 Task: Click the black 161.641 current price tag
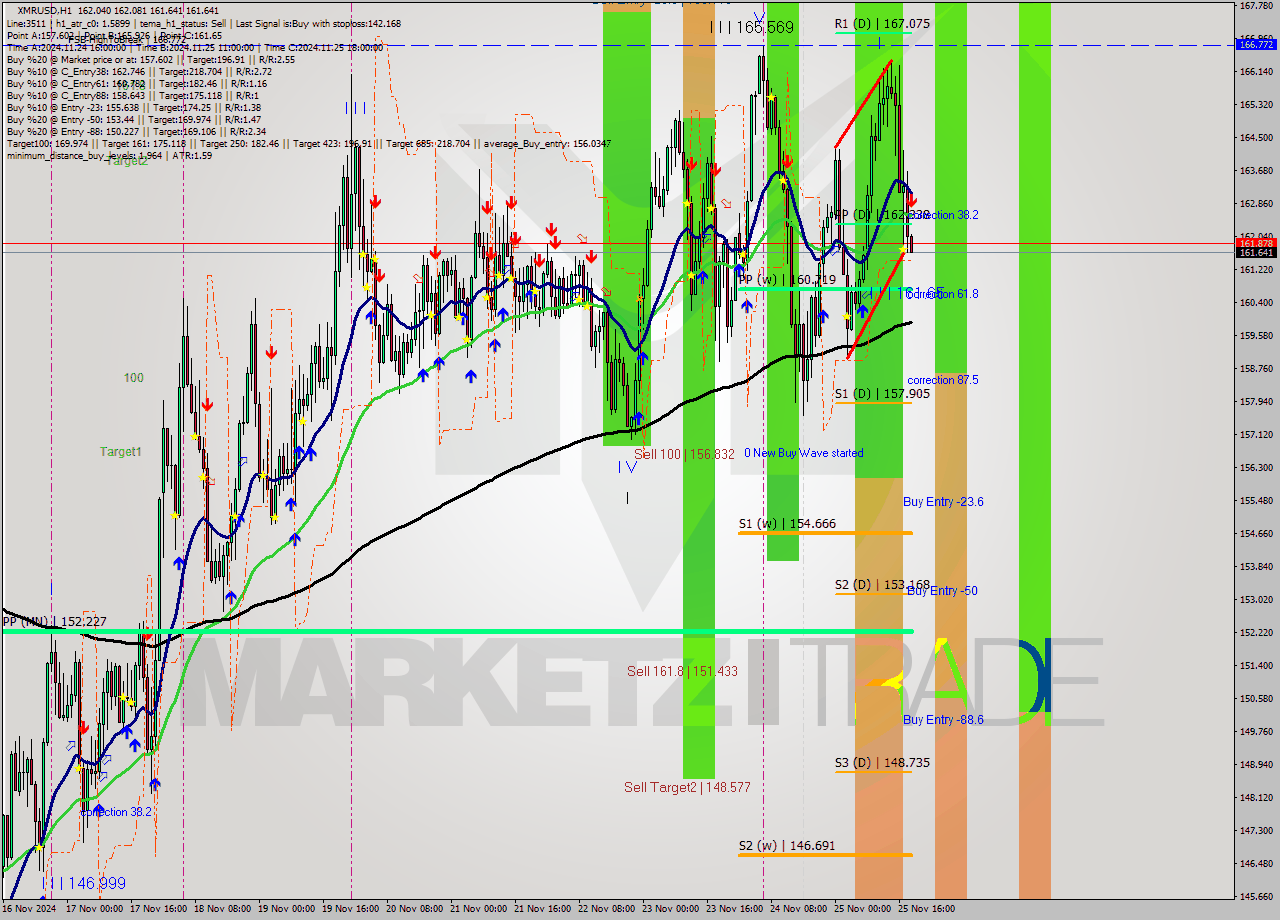click(x=1256, y=253)
